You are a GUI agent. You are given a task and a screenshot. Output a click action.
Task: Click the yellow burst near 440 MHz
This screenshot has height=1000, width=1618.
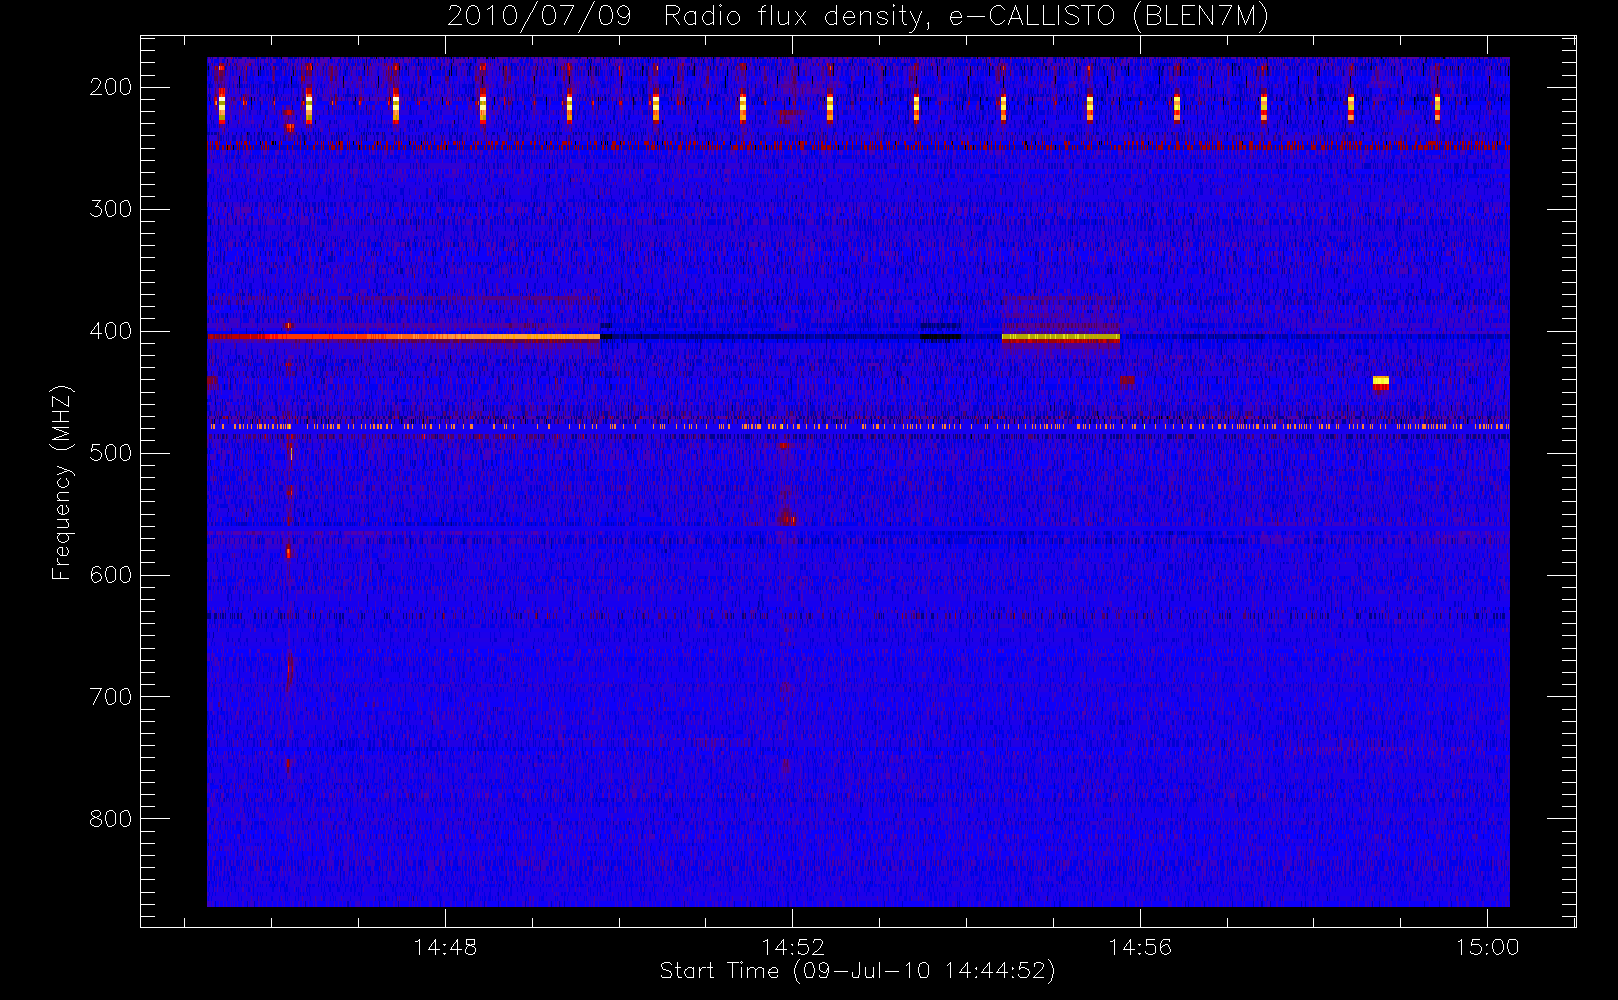[x=1381, y=380]
